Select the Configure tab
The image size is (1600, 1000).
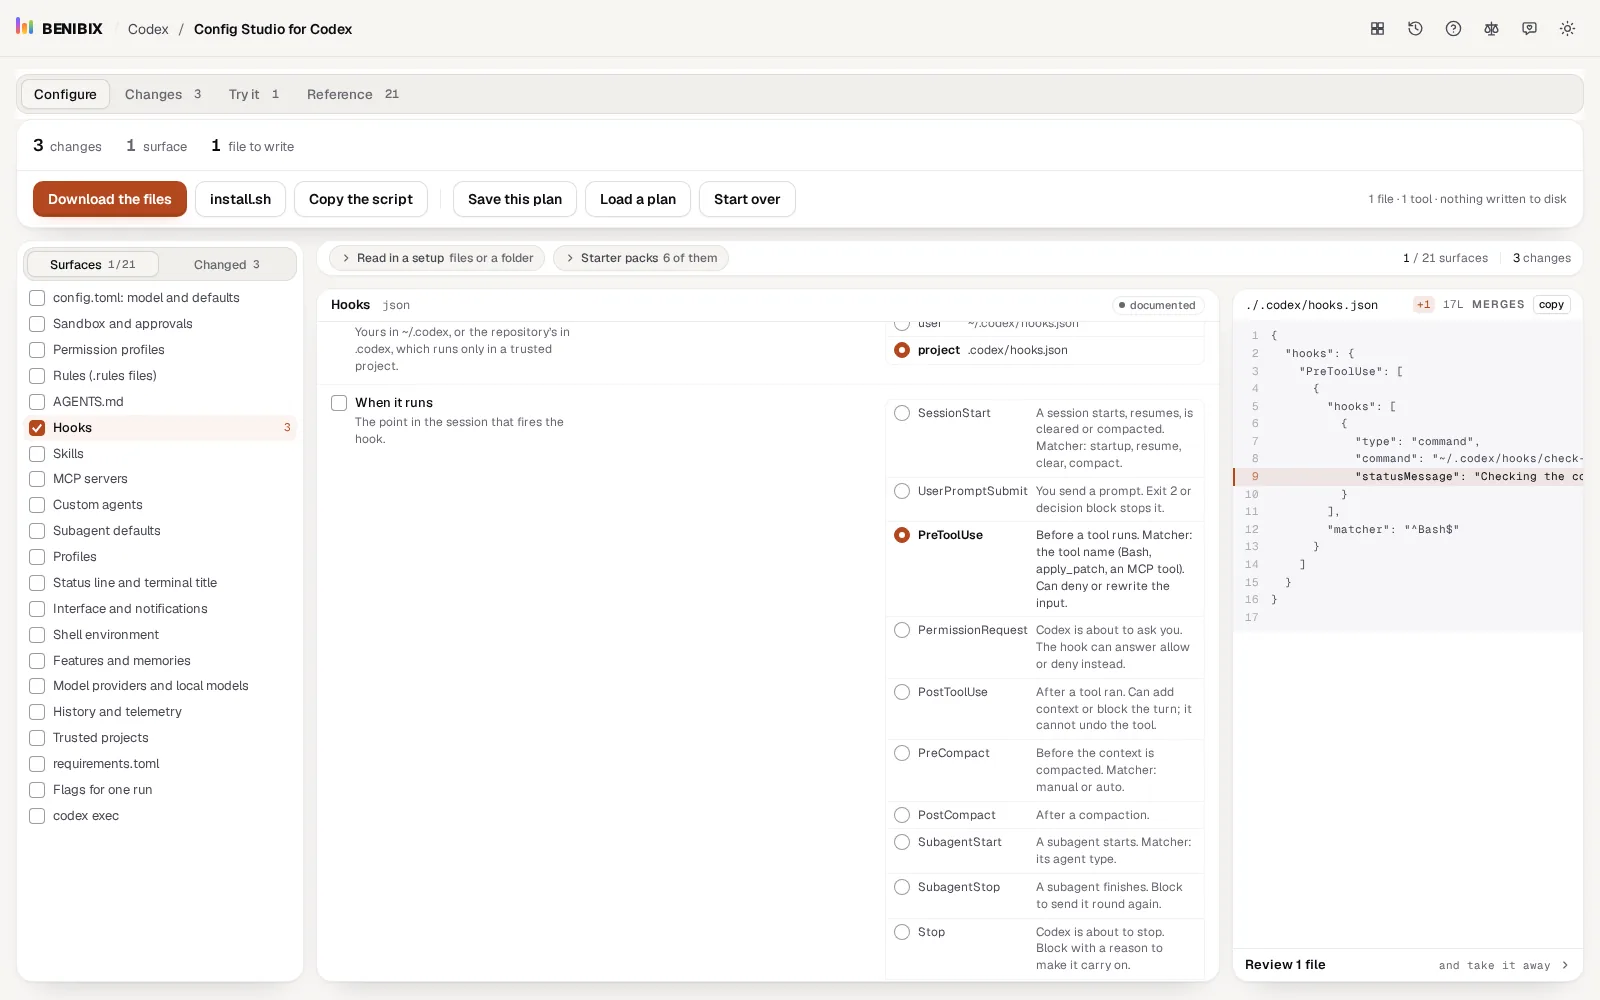click(x=65, y=94)
